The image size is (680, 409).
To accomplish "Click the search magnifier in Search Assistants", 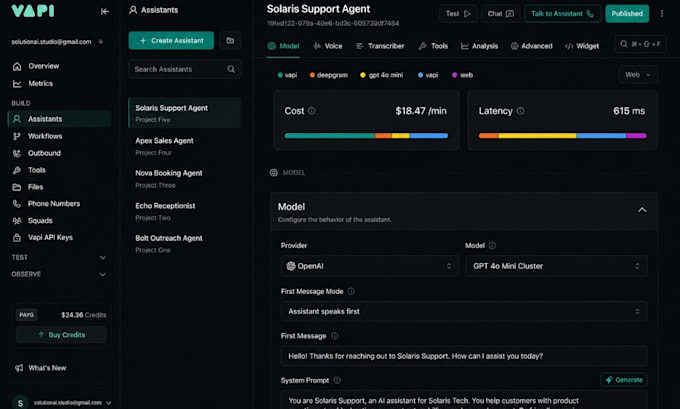I will [231, 69].
